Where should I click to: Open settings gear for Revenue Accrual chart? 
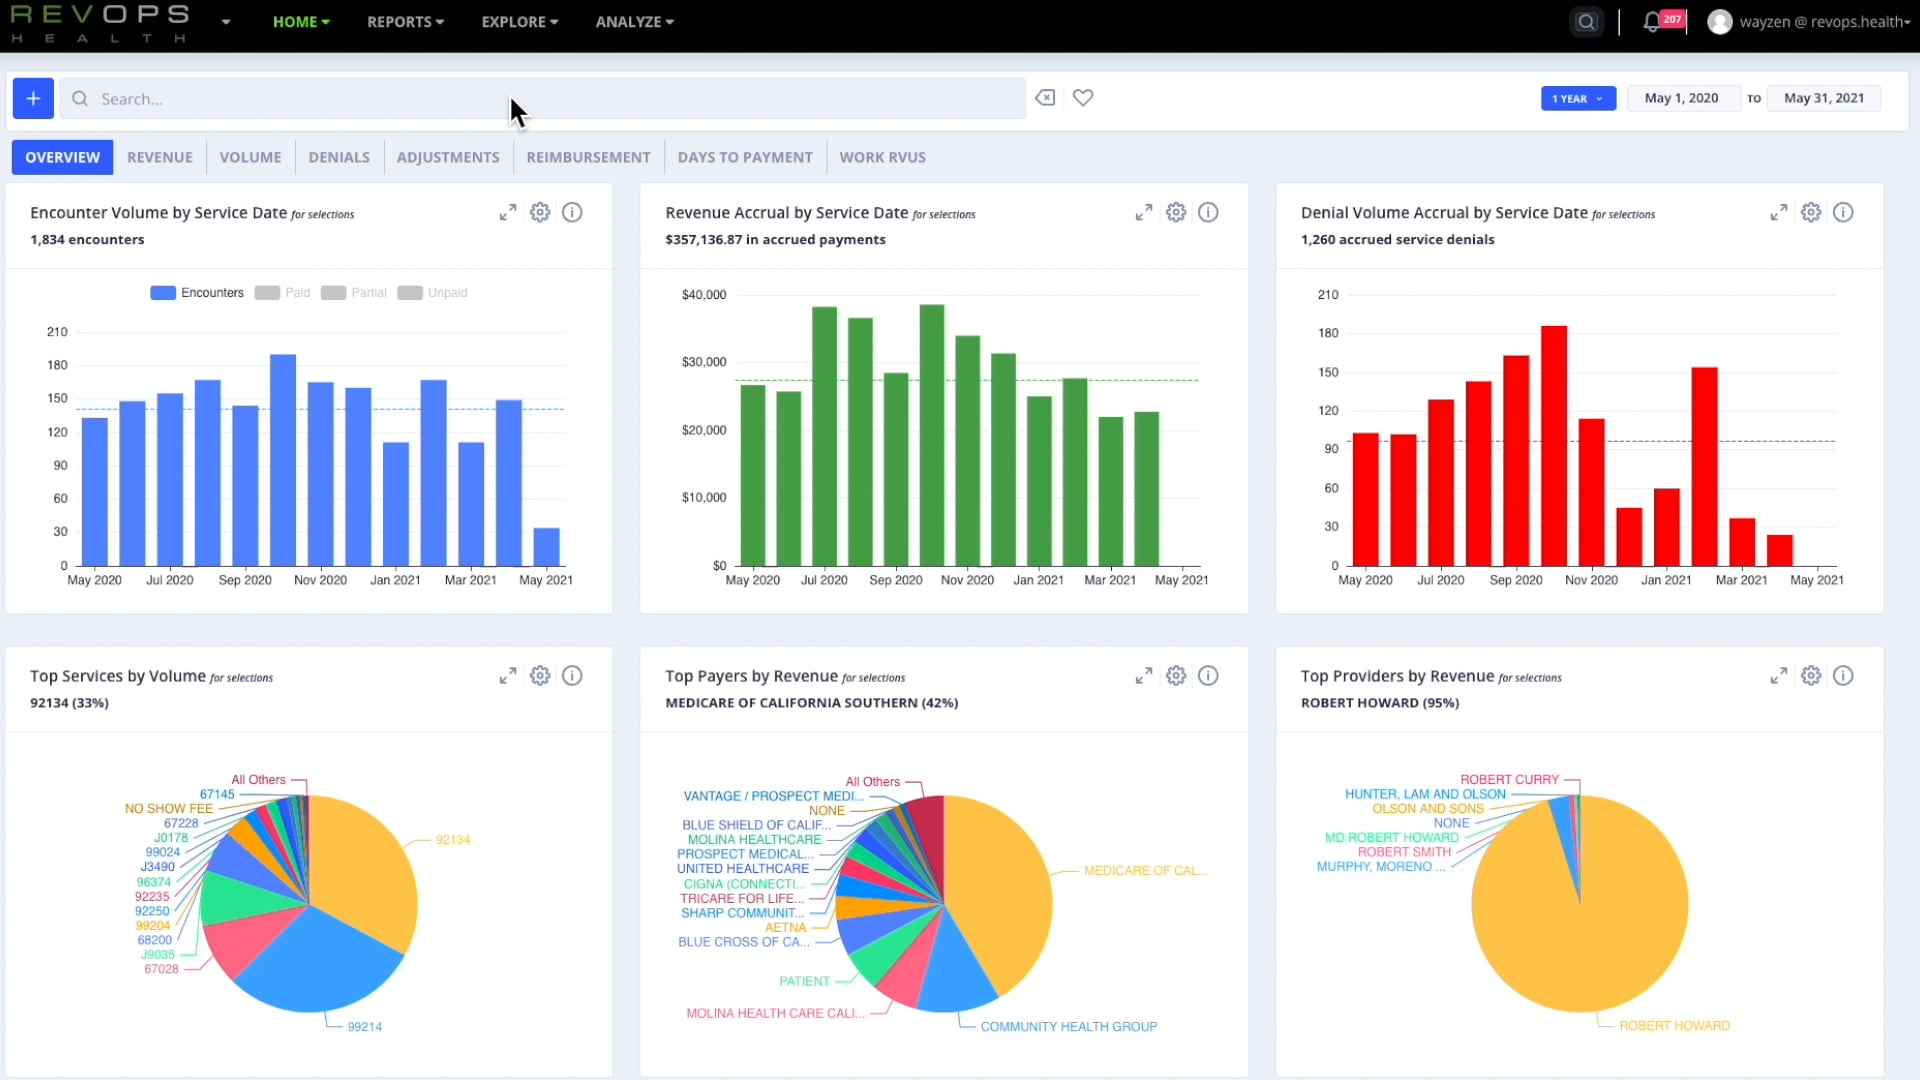(x=1176, y=213)
